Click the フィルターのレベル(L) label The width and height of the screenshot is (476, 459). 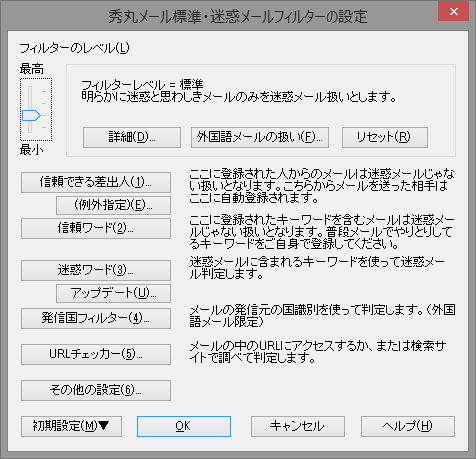pos(74,48)
